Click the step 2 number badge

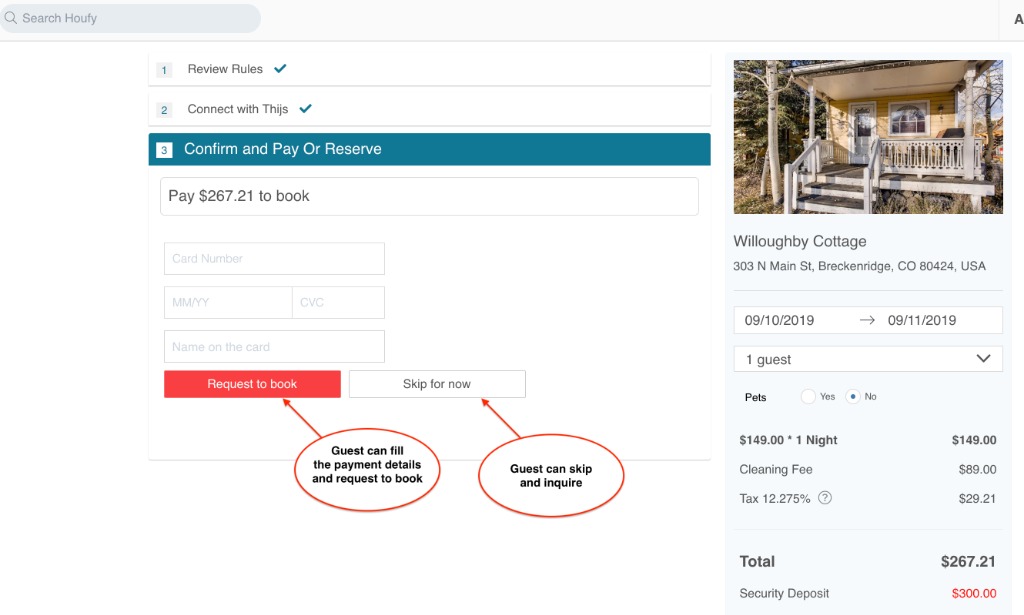tap(164, 109)
